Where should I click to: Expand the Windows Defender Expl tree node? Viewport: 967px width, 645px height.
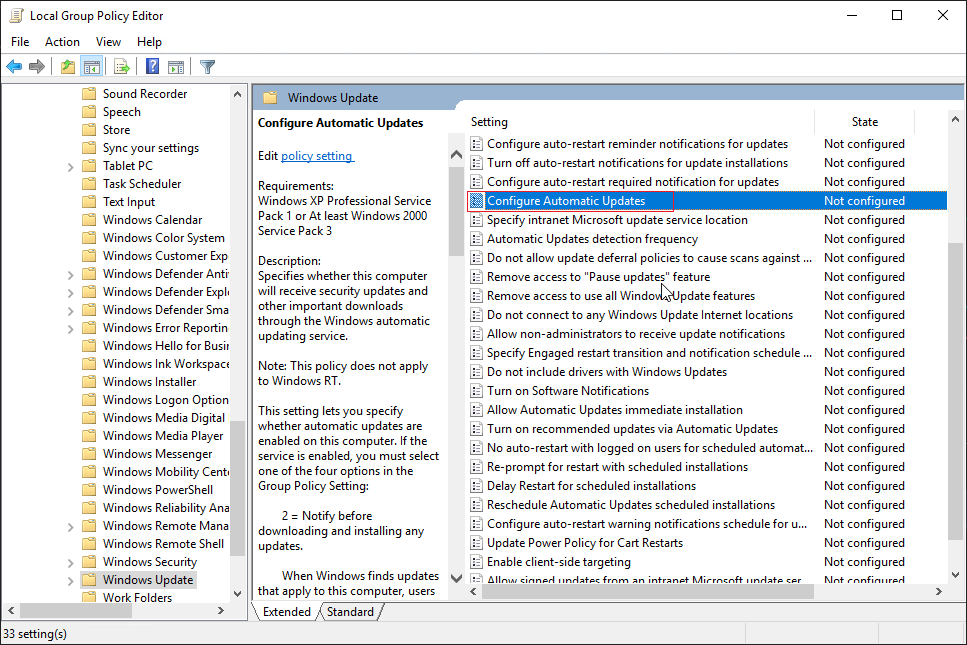click(x=70, y=292)
